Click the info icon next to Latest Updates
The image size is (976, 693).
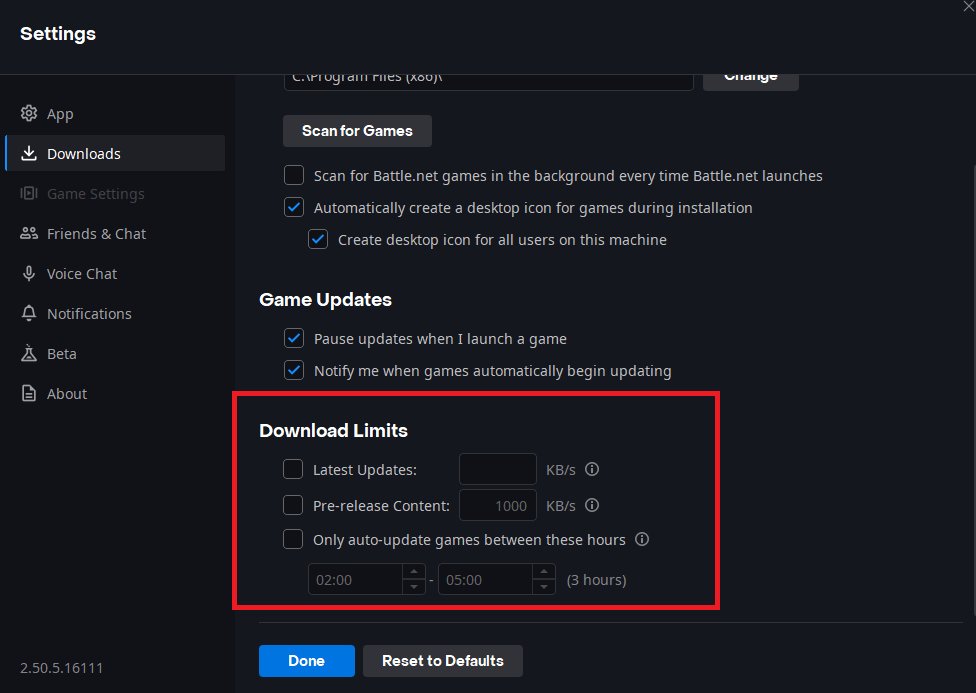coord(592,469)
